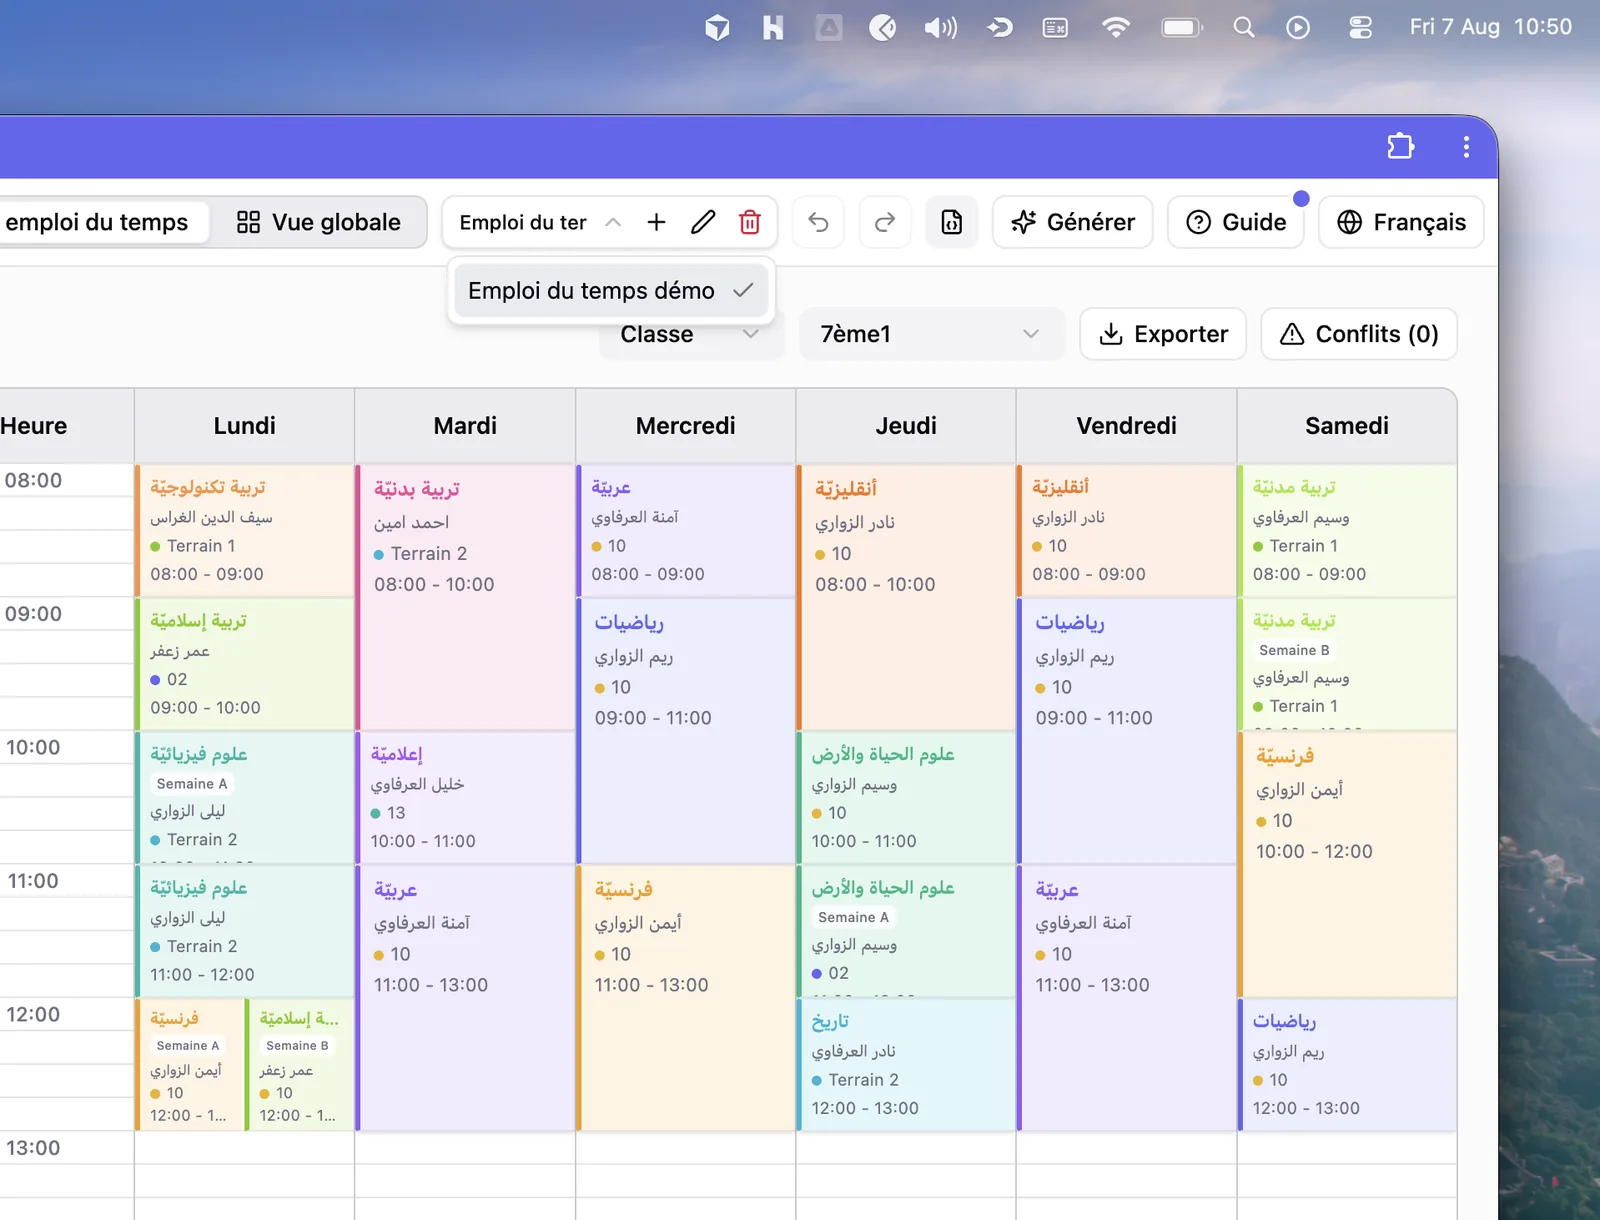The height and width of the screenshot is (1220, 1600).
Task: Open Mercredi 11:00 - 13:00 فرنسيّة card
Action: [686, 998]
